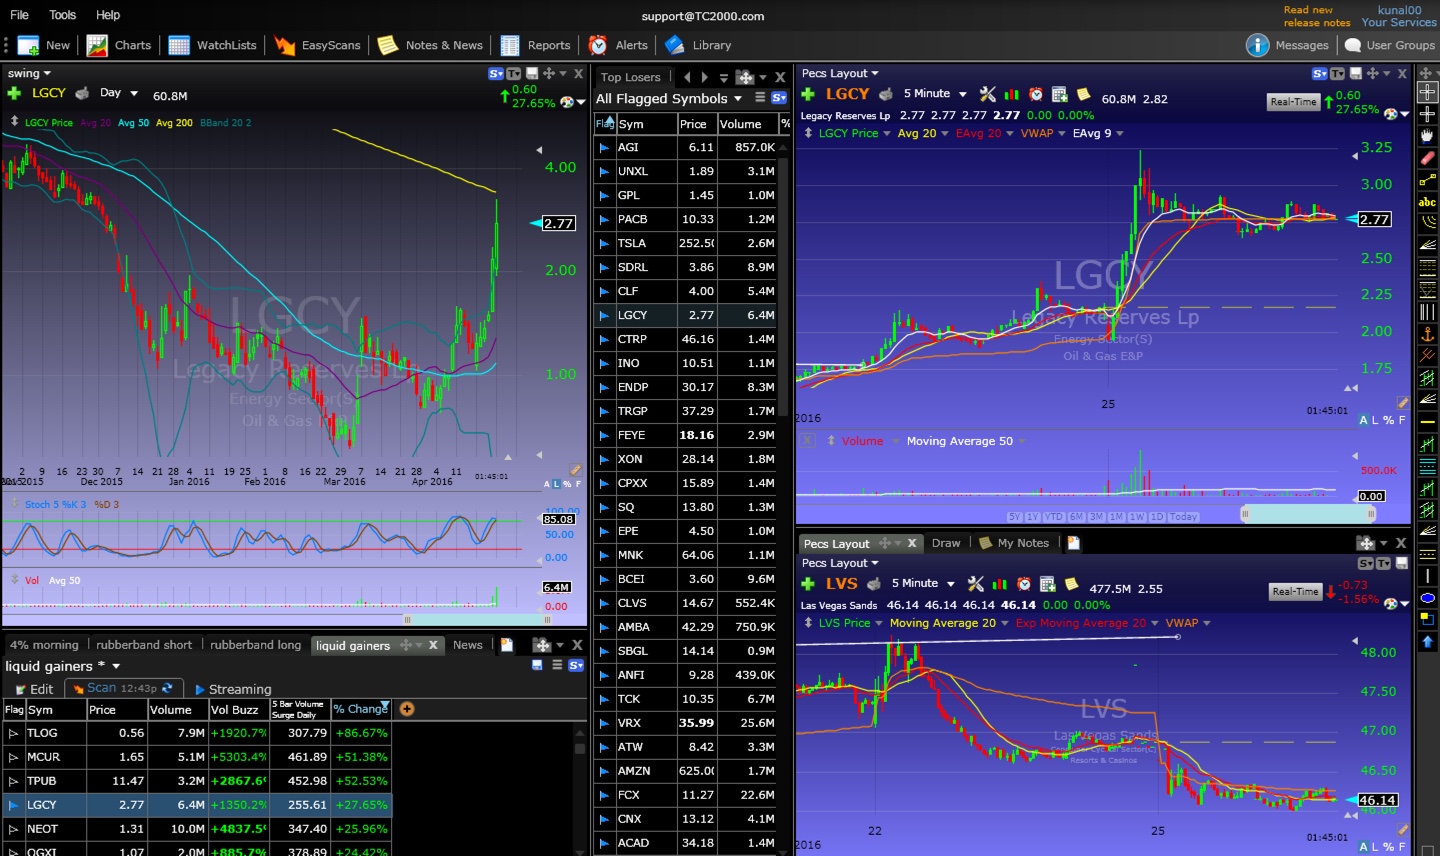Open Avg 20 indicator dropdown on LGCY chart
This screenshot has width=1440, height=856.
(945, 133)
